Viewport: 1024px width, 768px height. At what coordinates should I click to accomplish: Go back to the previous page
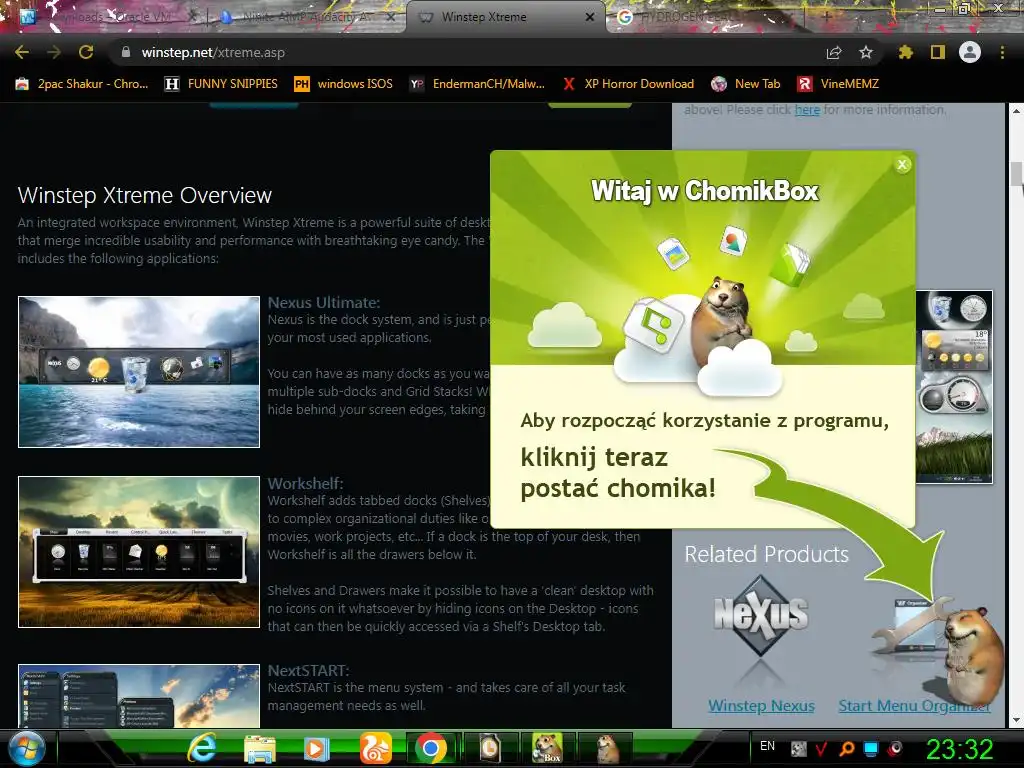click(x=22, y=52)
